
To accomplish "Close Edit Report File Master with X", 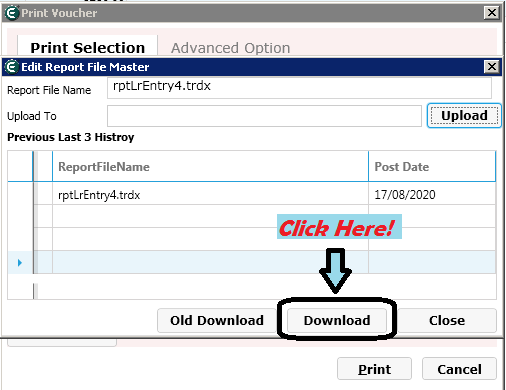I will (x=492, y=67).
